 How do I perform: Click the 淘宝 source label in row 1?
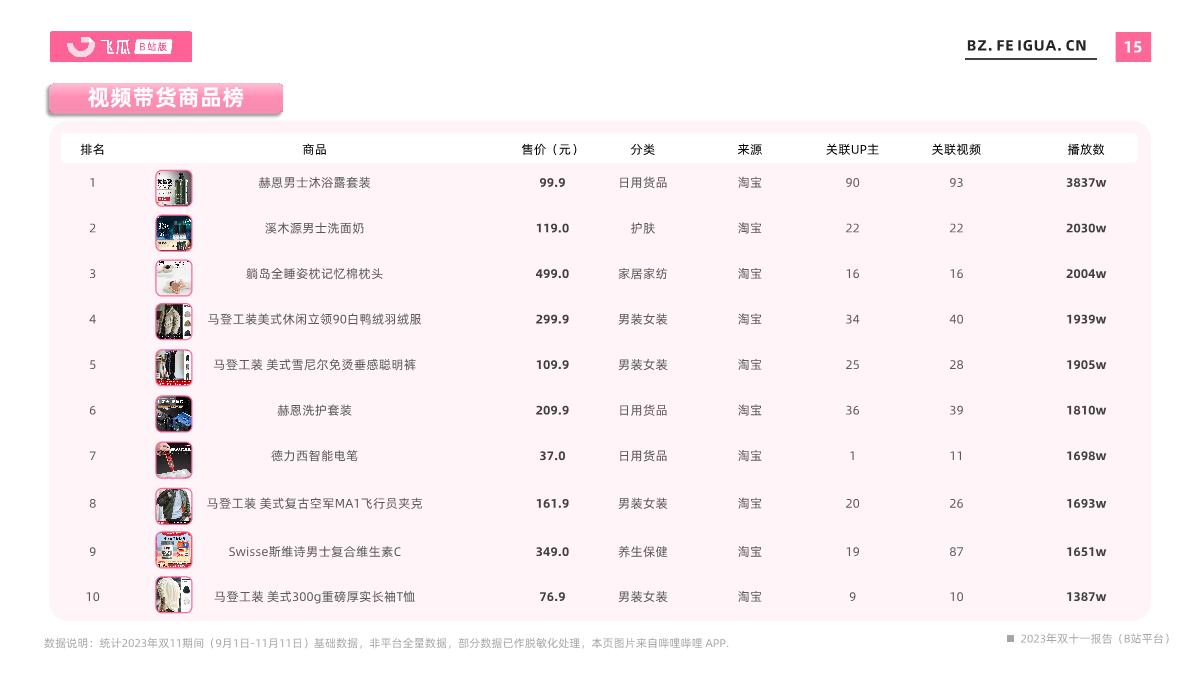pos(750,183)
